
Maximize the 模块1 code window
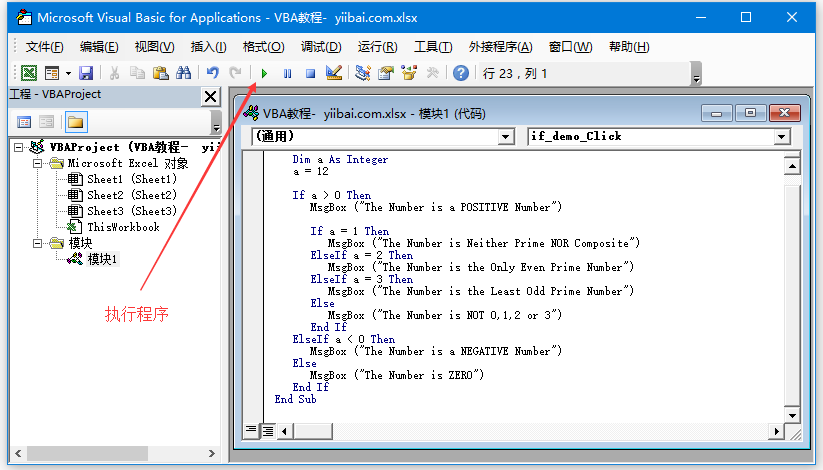[751, 113]
